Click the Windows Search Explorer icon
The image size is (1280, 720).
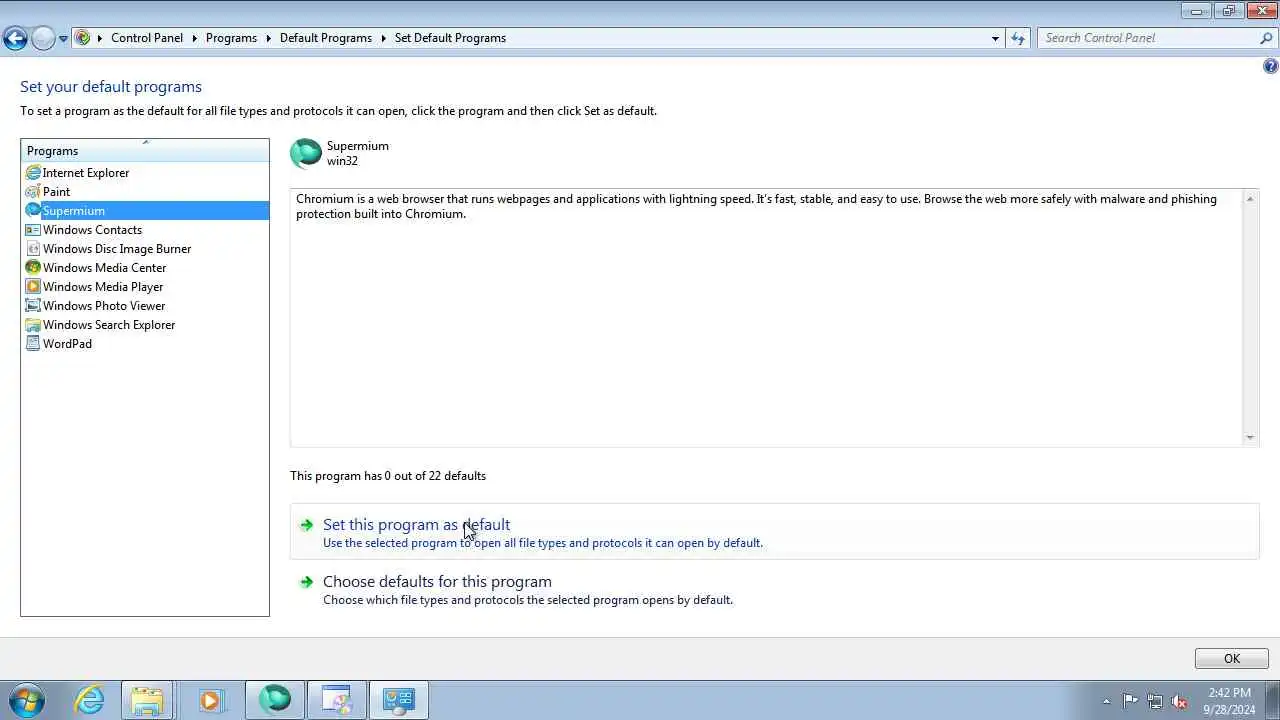pos(33,325)
